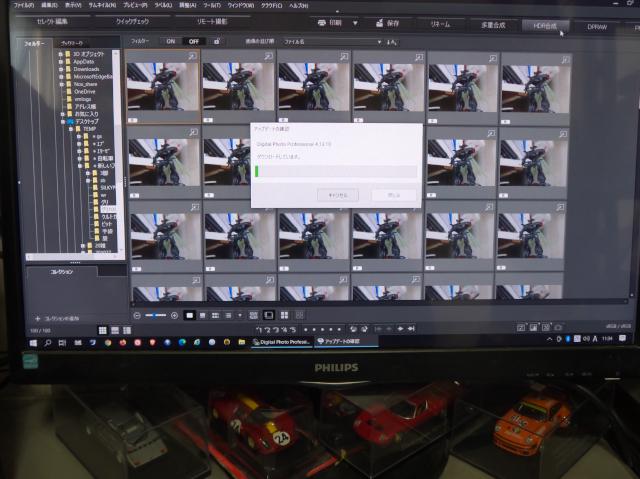The width and height of the screenshot is (640, 479).
Task: Click コレクションの追加 plus button
Action: 38,319
